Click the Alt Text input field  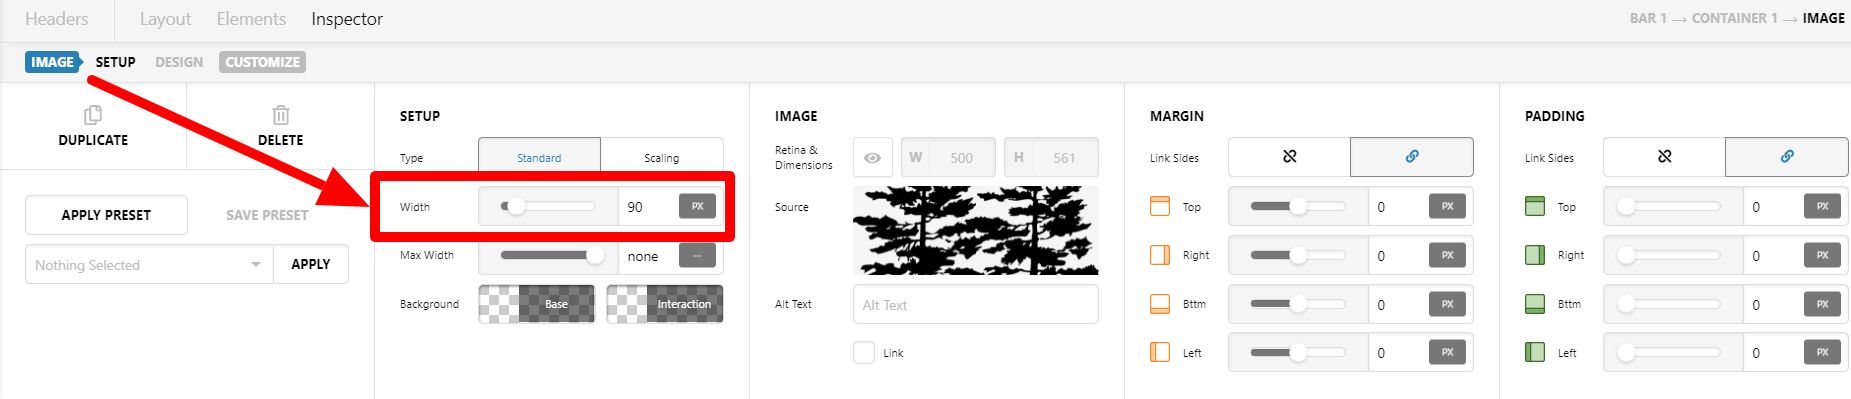(975, 305)
